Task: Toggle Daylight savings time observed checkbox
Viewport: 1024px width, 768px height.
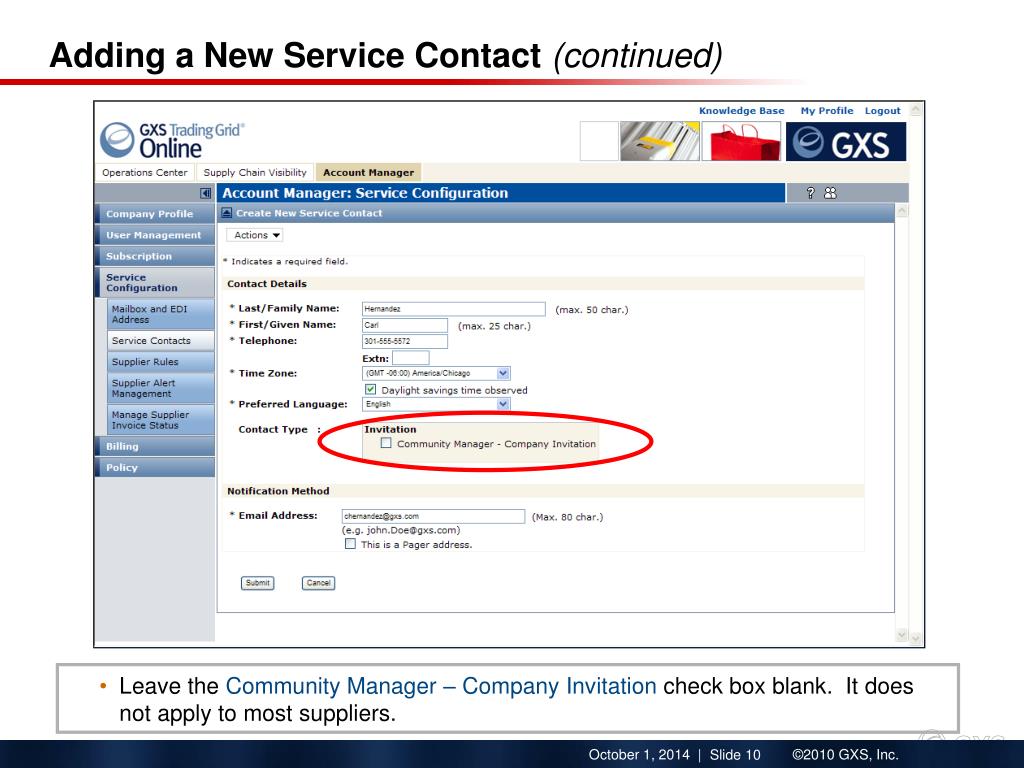Action: (370, 389)
